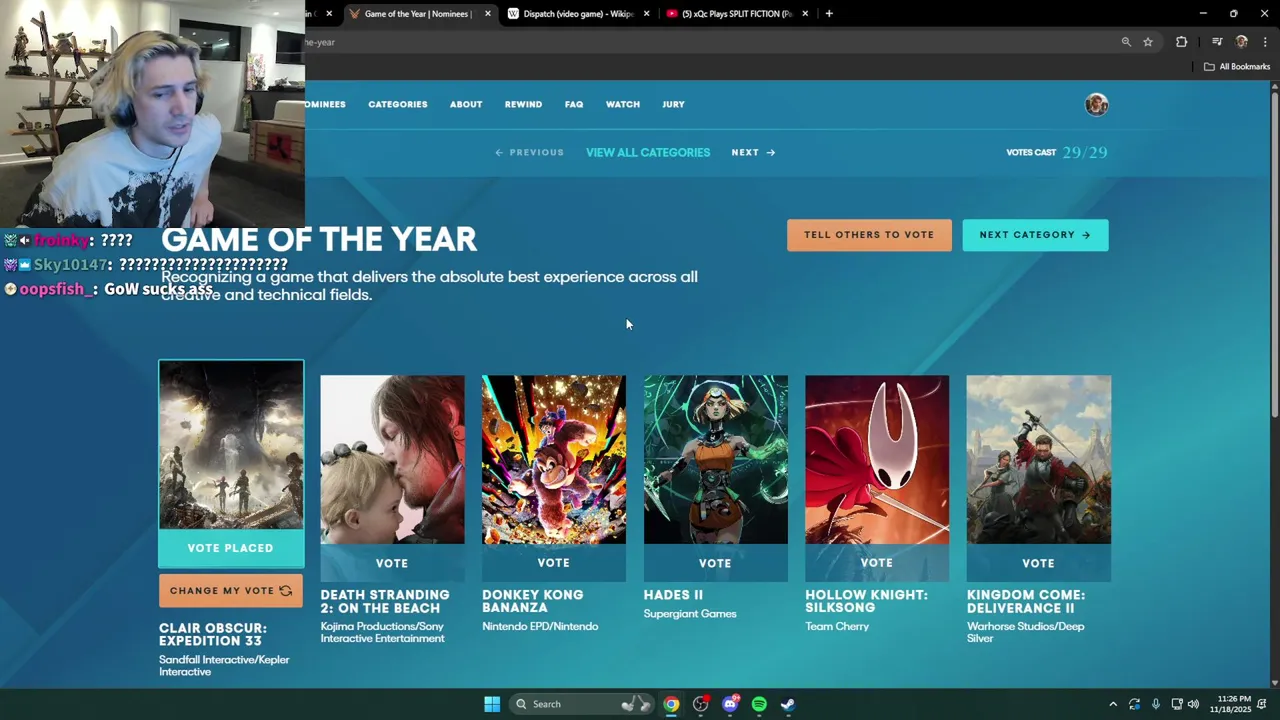This screenshot has width=1280, height=720.
Task: Click the microphone tray icon
Action: [x=1155, y=704]
